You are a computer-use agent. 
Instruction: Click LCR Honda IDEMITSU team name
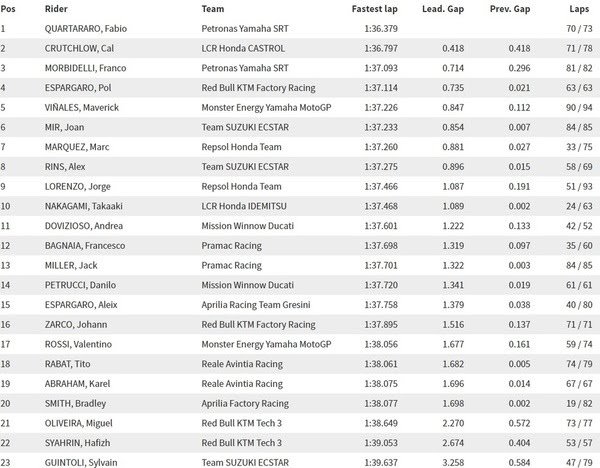click(244, 206)
